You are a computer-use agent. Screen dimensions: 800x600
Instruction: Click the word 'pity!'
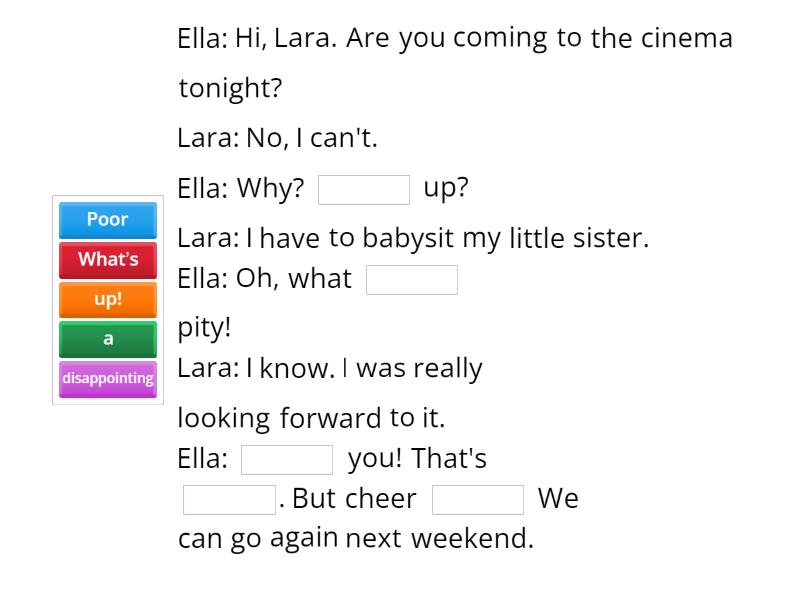205,327
